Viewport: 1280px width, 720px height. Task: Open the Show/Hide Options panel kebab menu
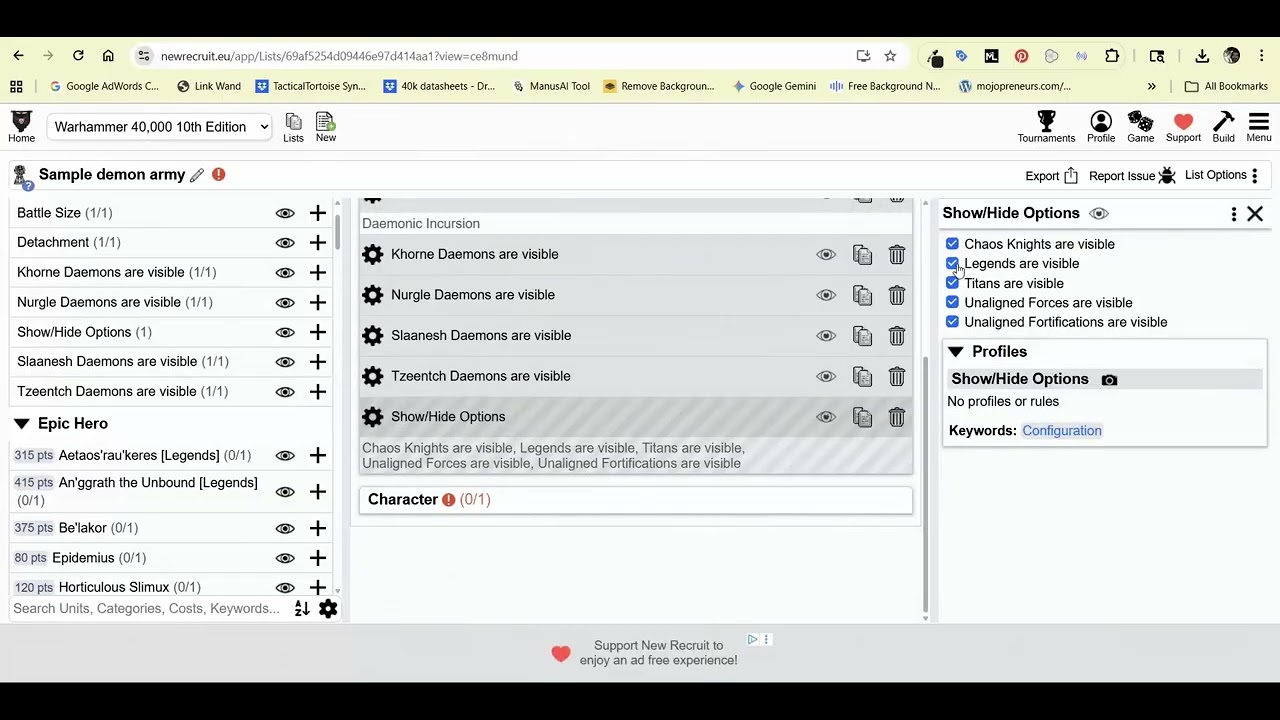[x=1234, y=214]
